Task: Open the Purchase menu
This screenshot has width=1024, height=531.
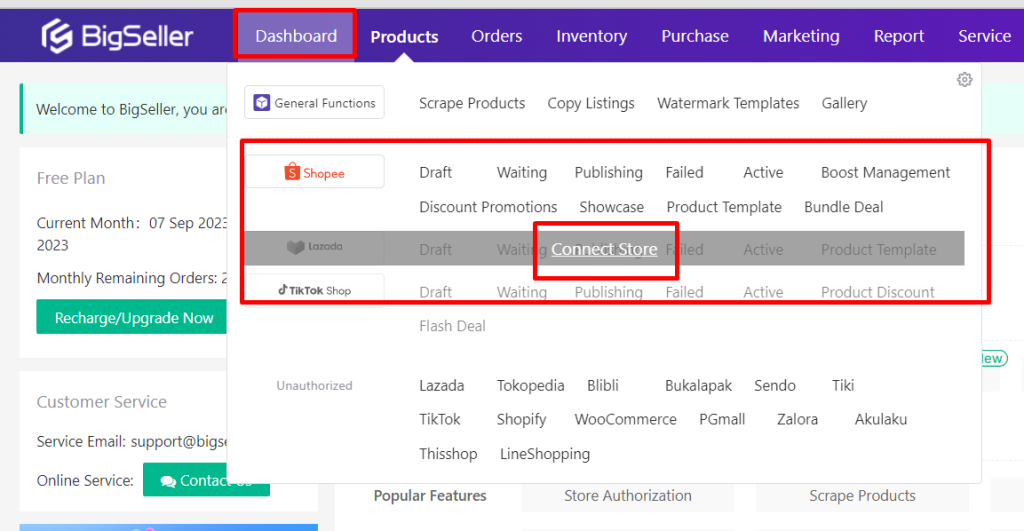Action: [x=695, y=36]
